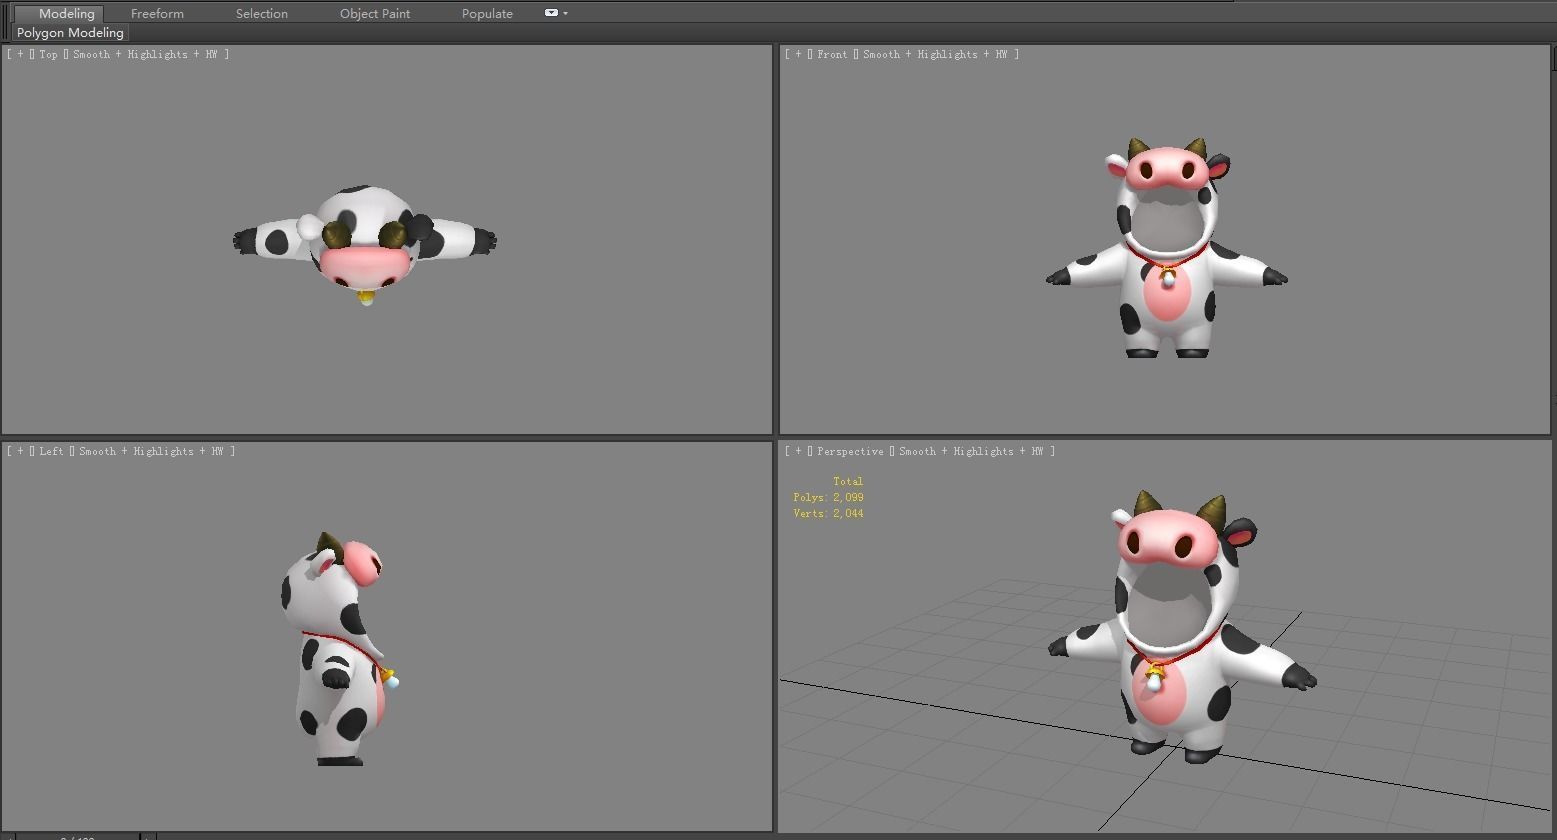Expand the Polygon Modeling panel
The height and width of the screenshot is (840, 1557).
point(70,33)
